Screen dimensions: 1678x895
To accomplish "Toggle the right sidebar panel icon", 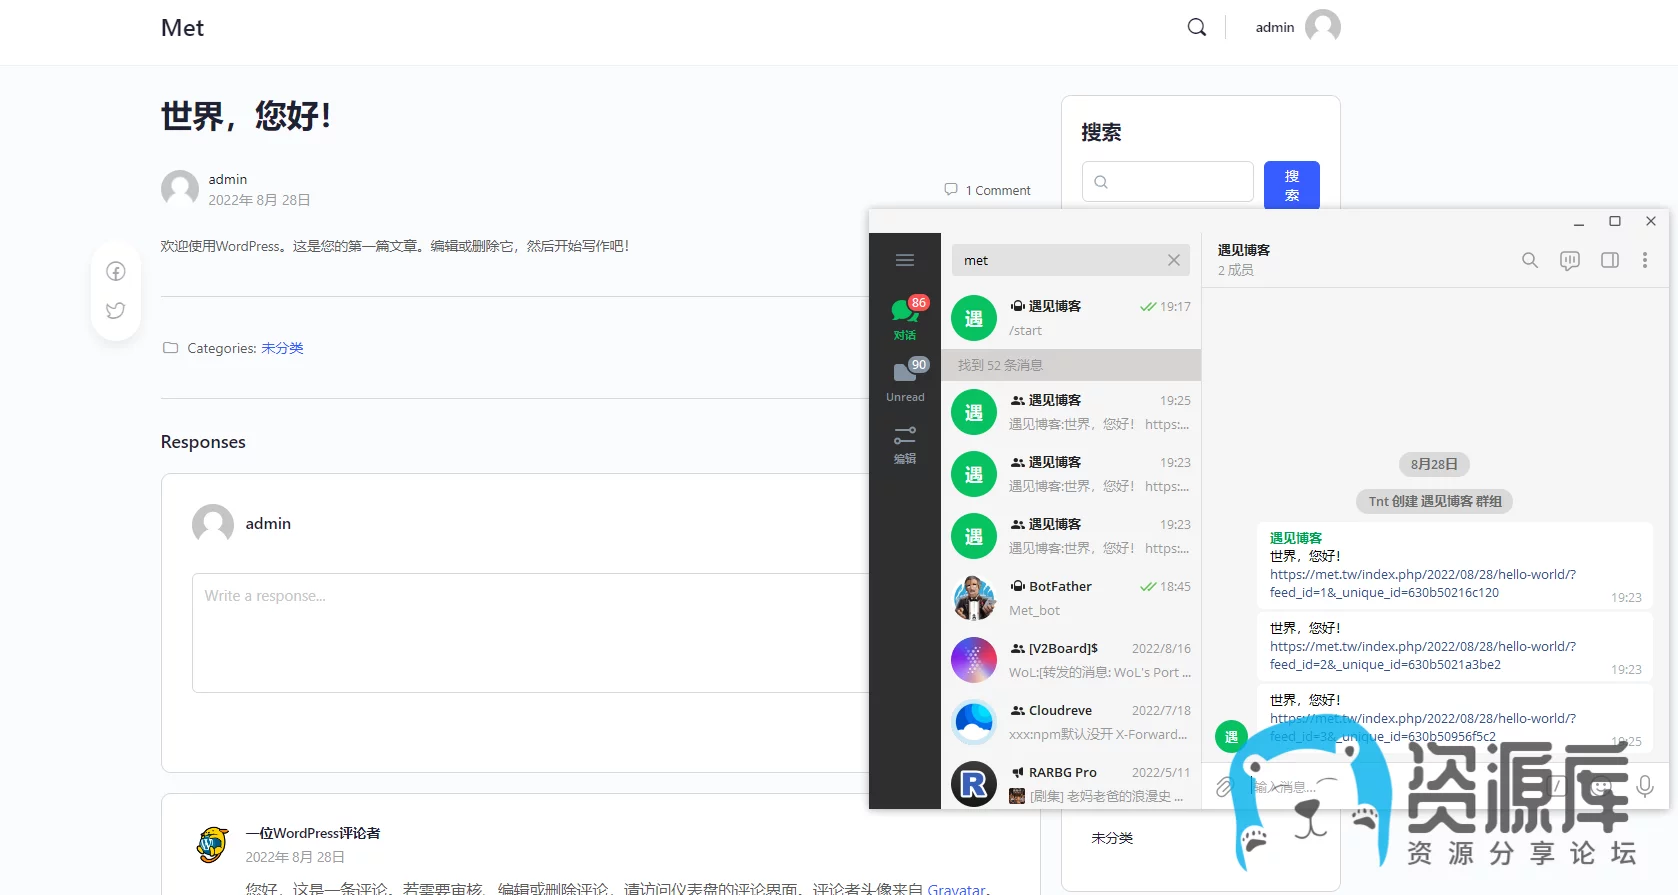I will pyautogui.click(x=1609, y=260).
